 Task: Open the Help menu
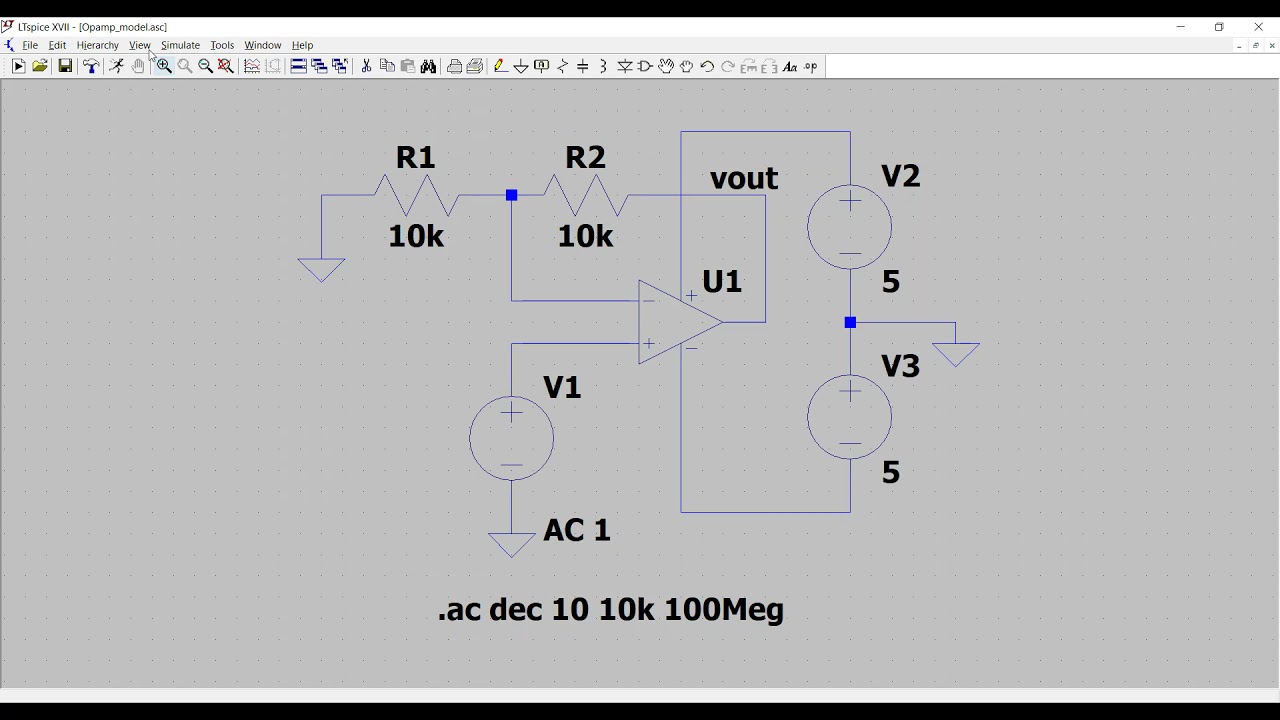pos(302,45)
